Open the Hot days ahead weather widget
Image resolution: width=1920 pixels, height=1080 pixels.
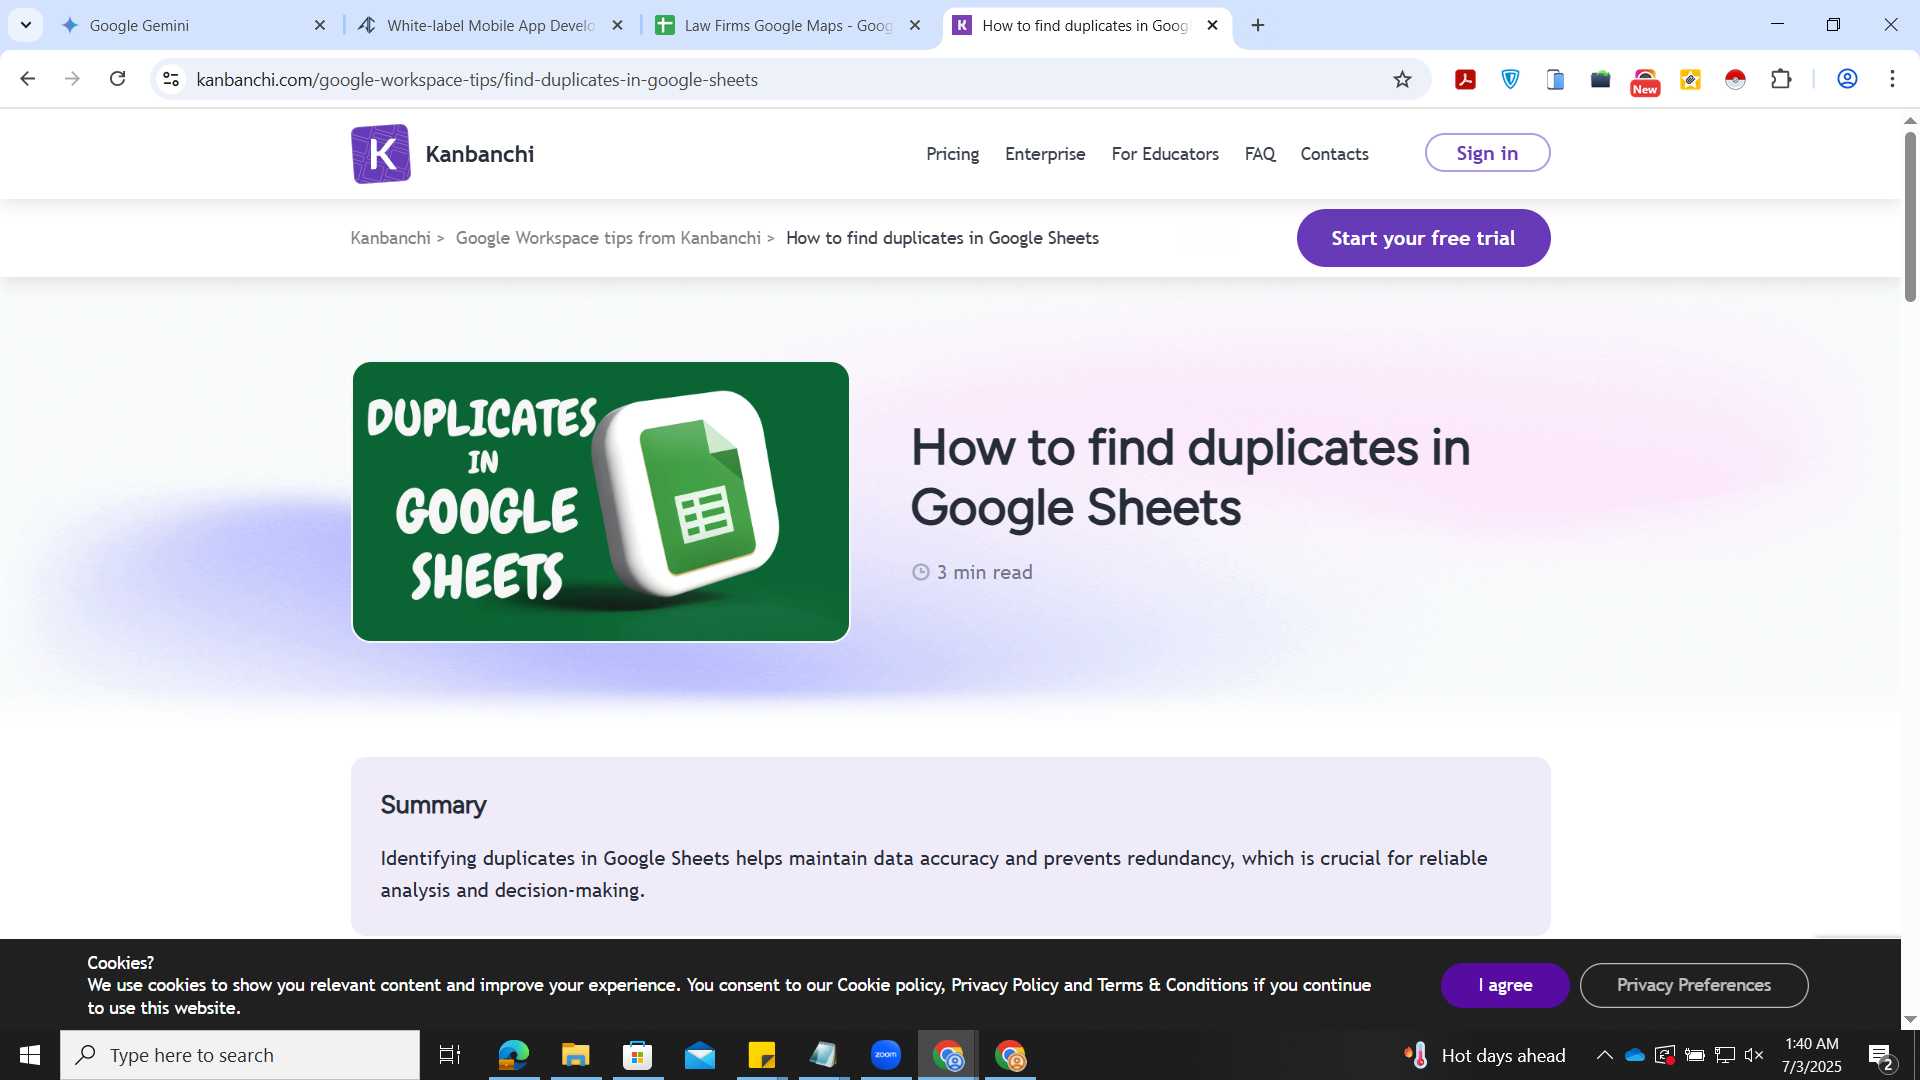(1484, 1055)
